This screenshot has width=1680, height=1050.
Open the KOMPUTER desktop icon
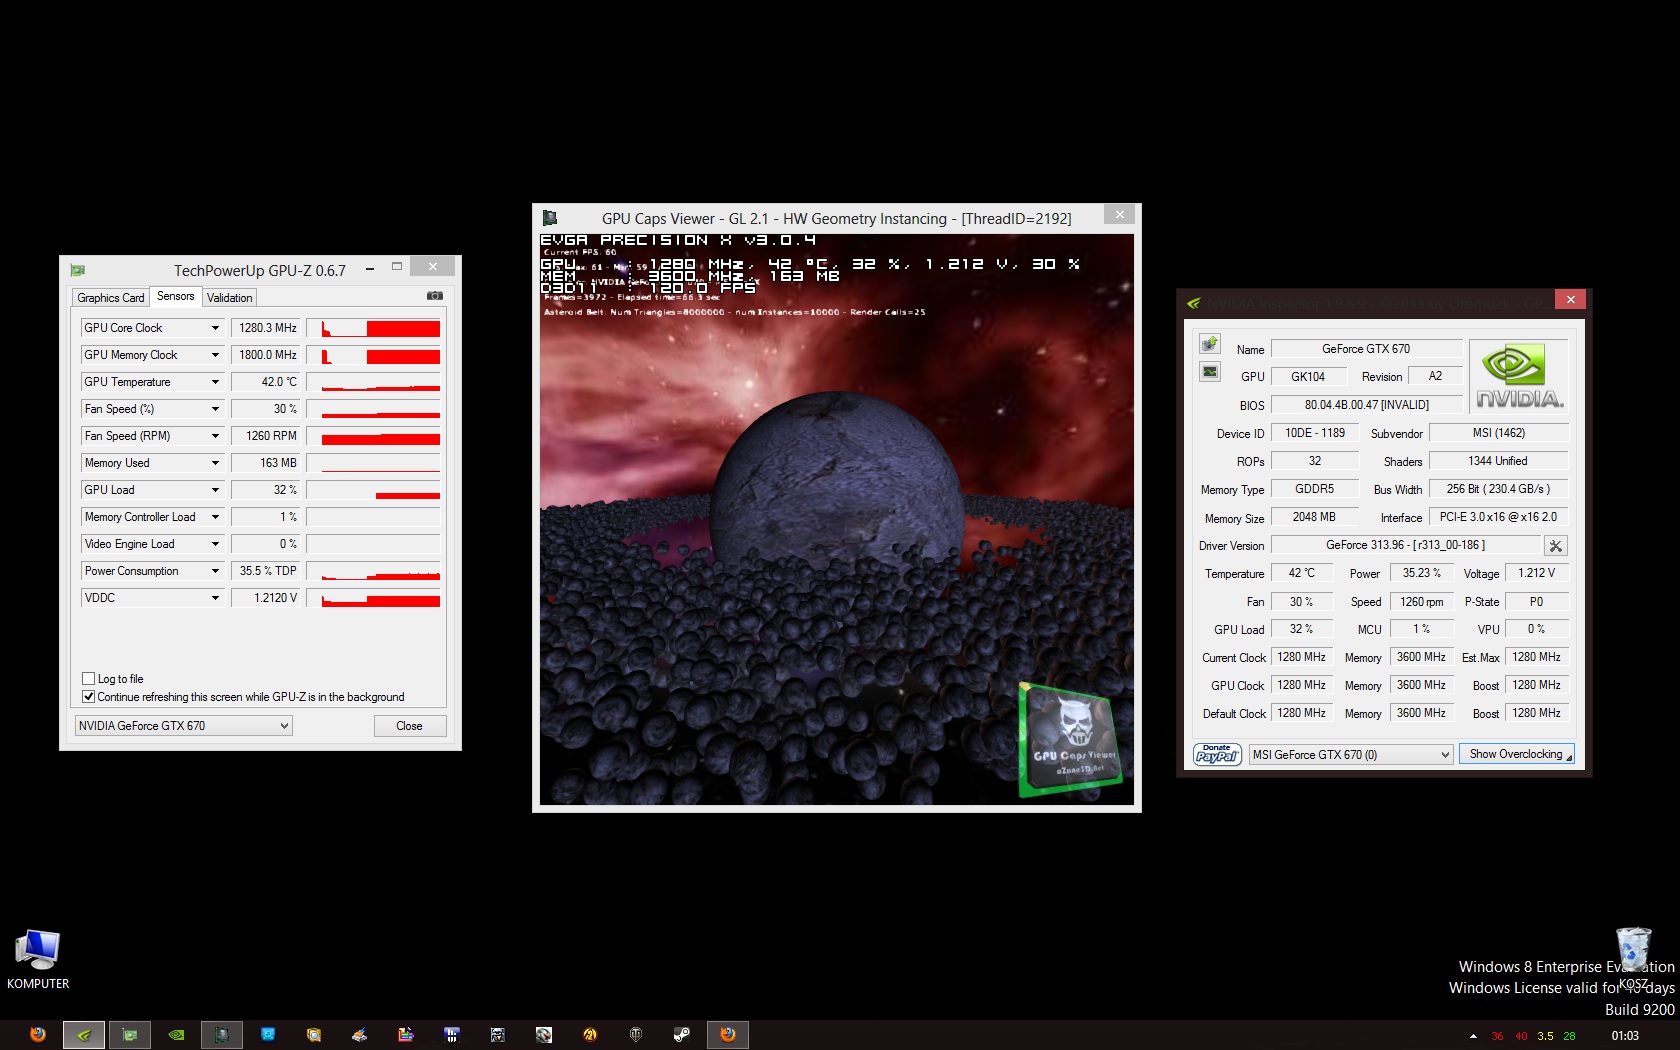[38, 951]
